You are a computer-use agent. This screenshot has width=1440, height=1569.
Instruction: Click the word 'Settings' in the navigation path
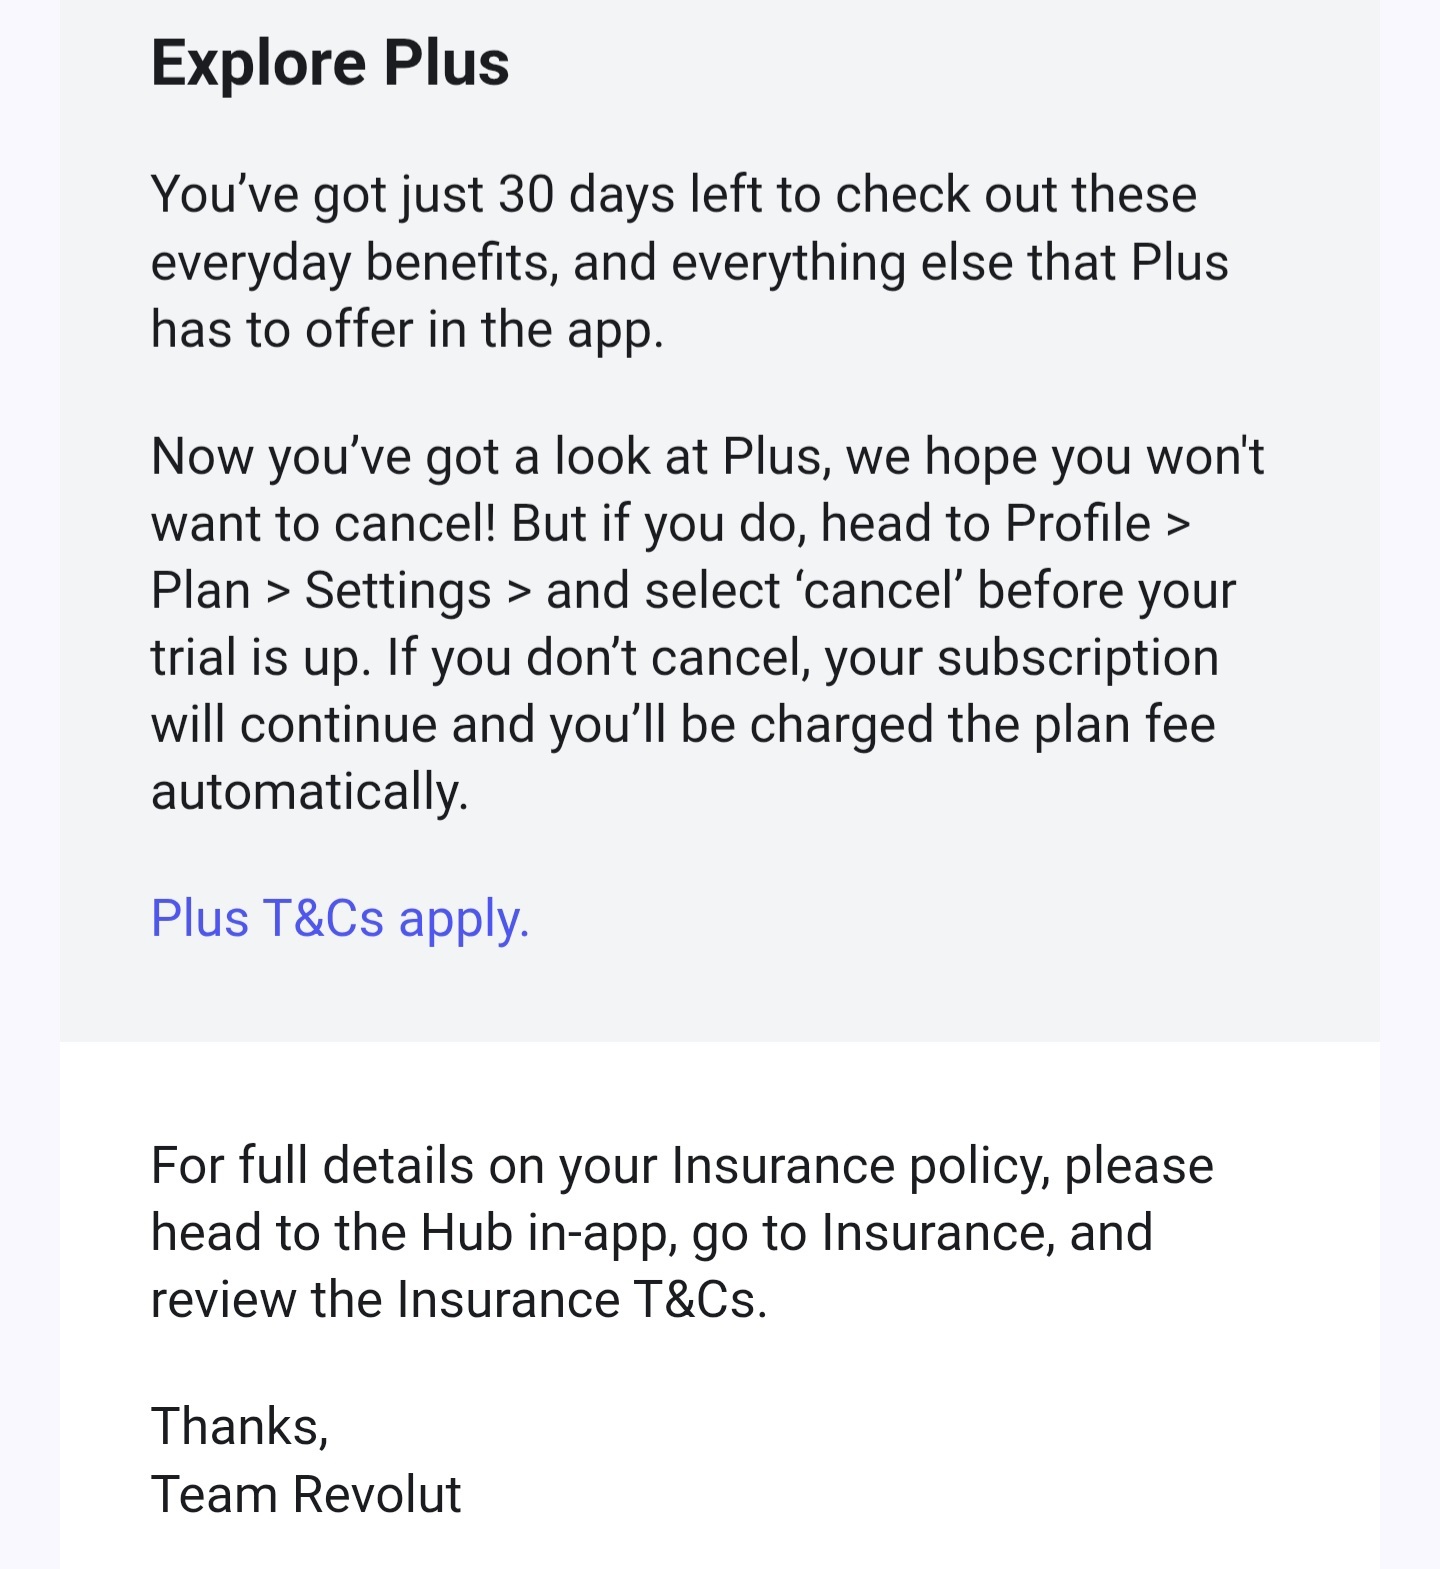point(397,590)
